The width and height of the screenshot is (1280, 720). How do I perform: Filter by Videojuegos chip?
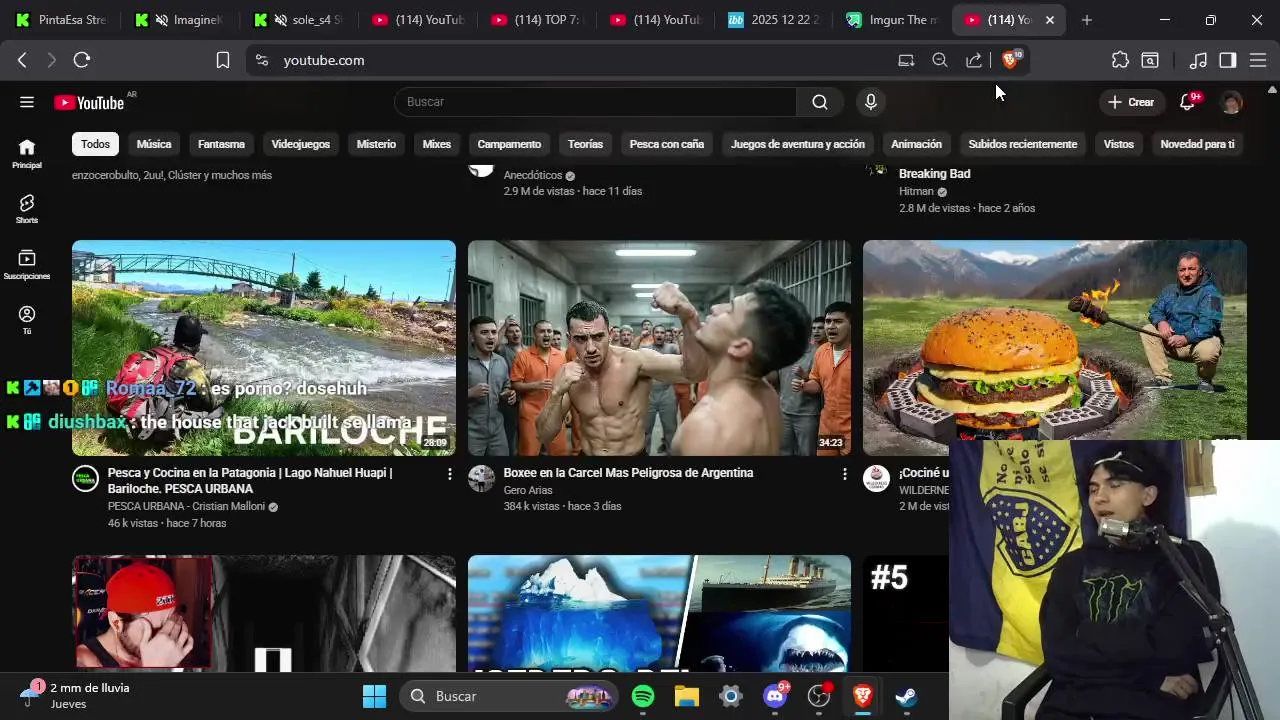(301, 144)
